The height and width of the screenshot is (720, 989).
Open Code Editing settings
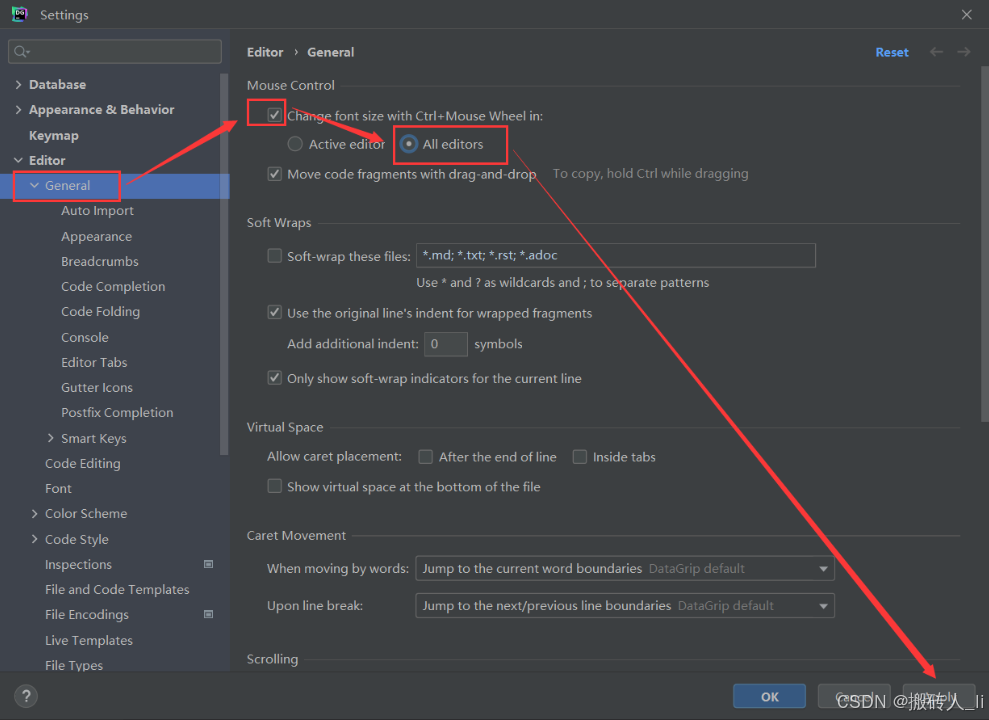pos(83,463)
